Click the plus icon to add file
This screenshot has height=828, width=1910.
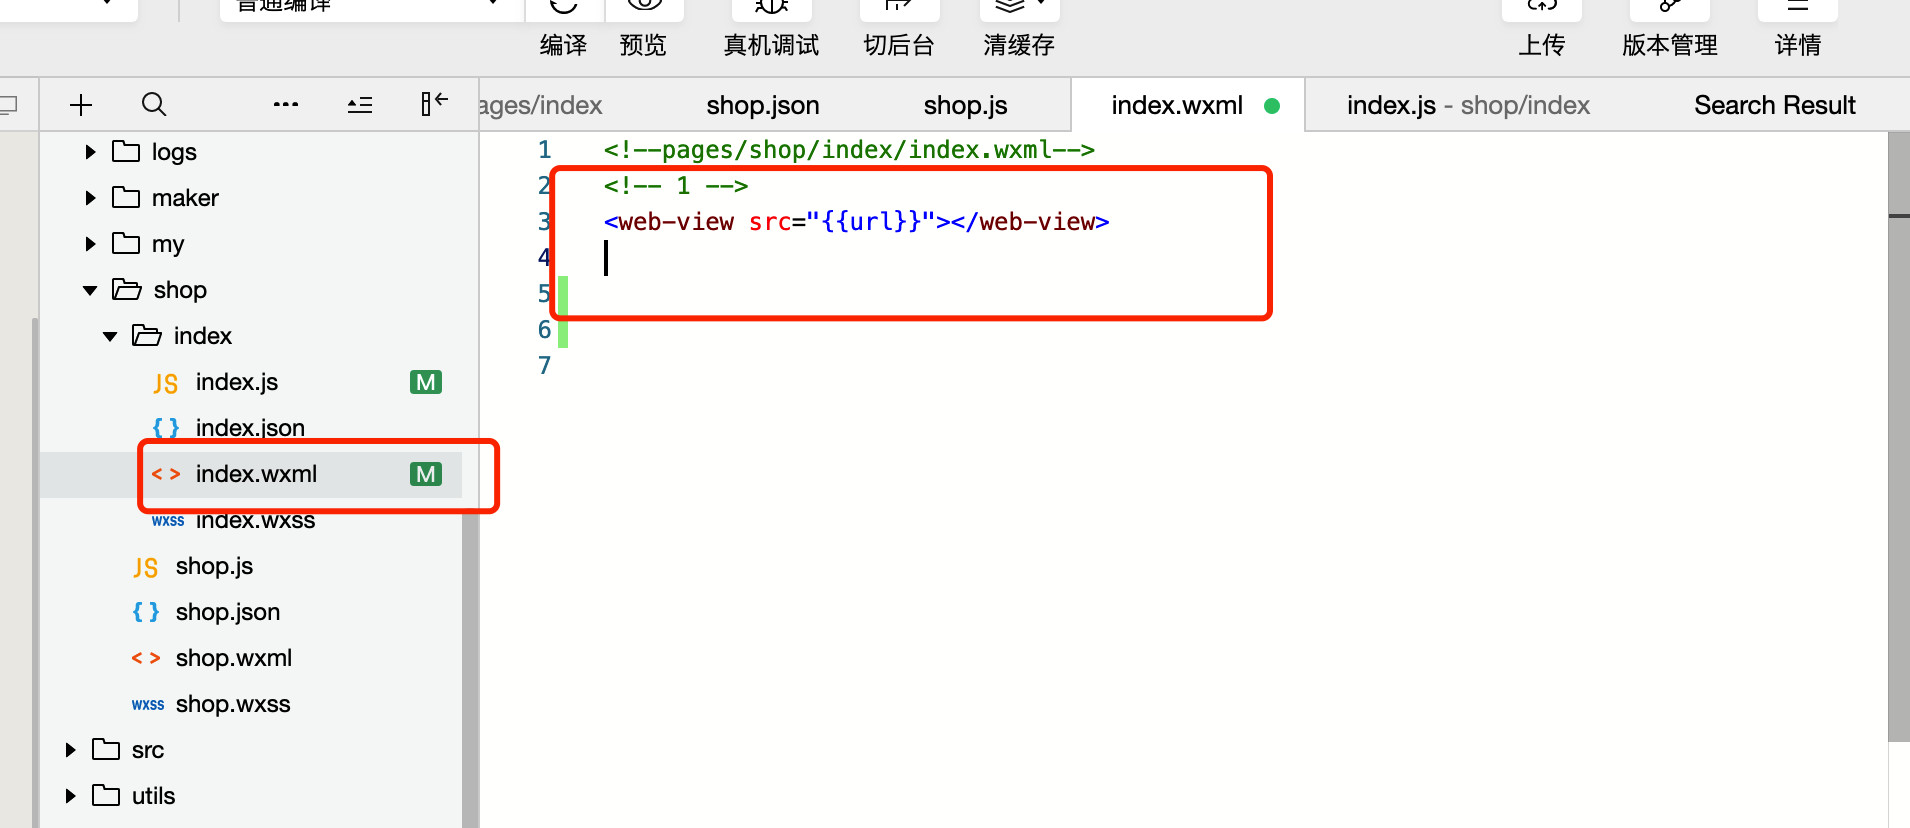tap(81, 104)
